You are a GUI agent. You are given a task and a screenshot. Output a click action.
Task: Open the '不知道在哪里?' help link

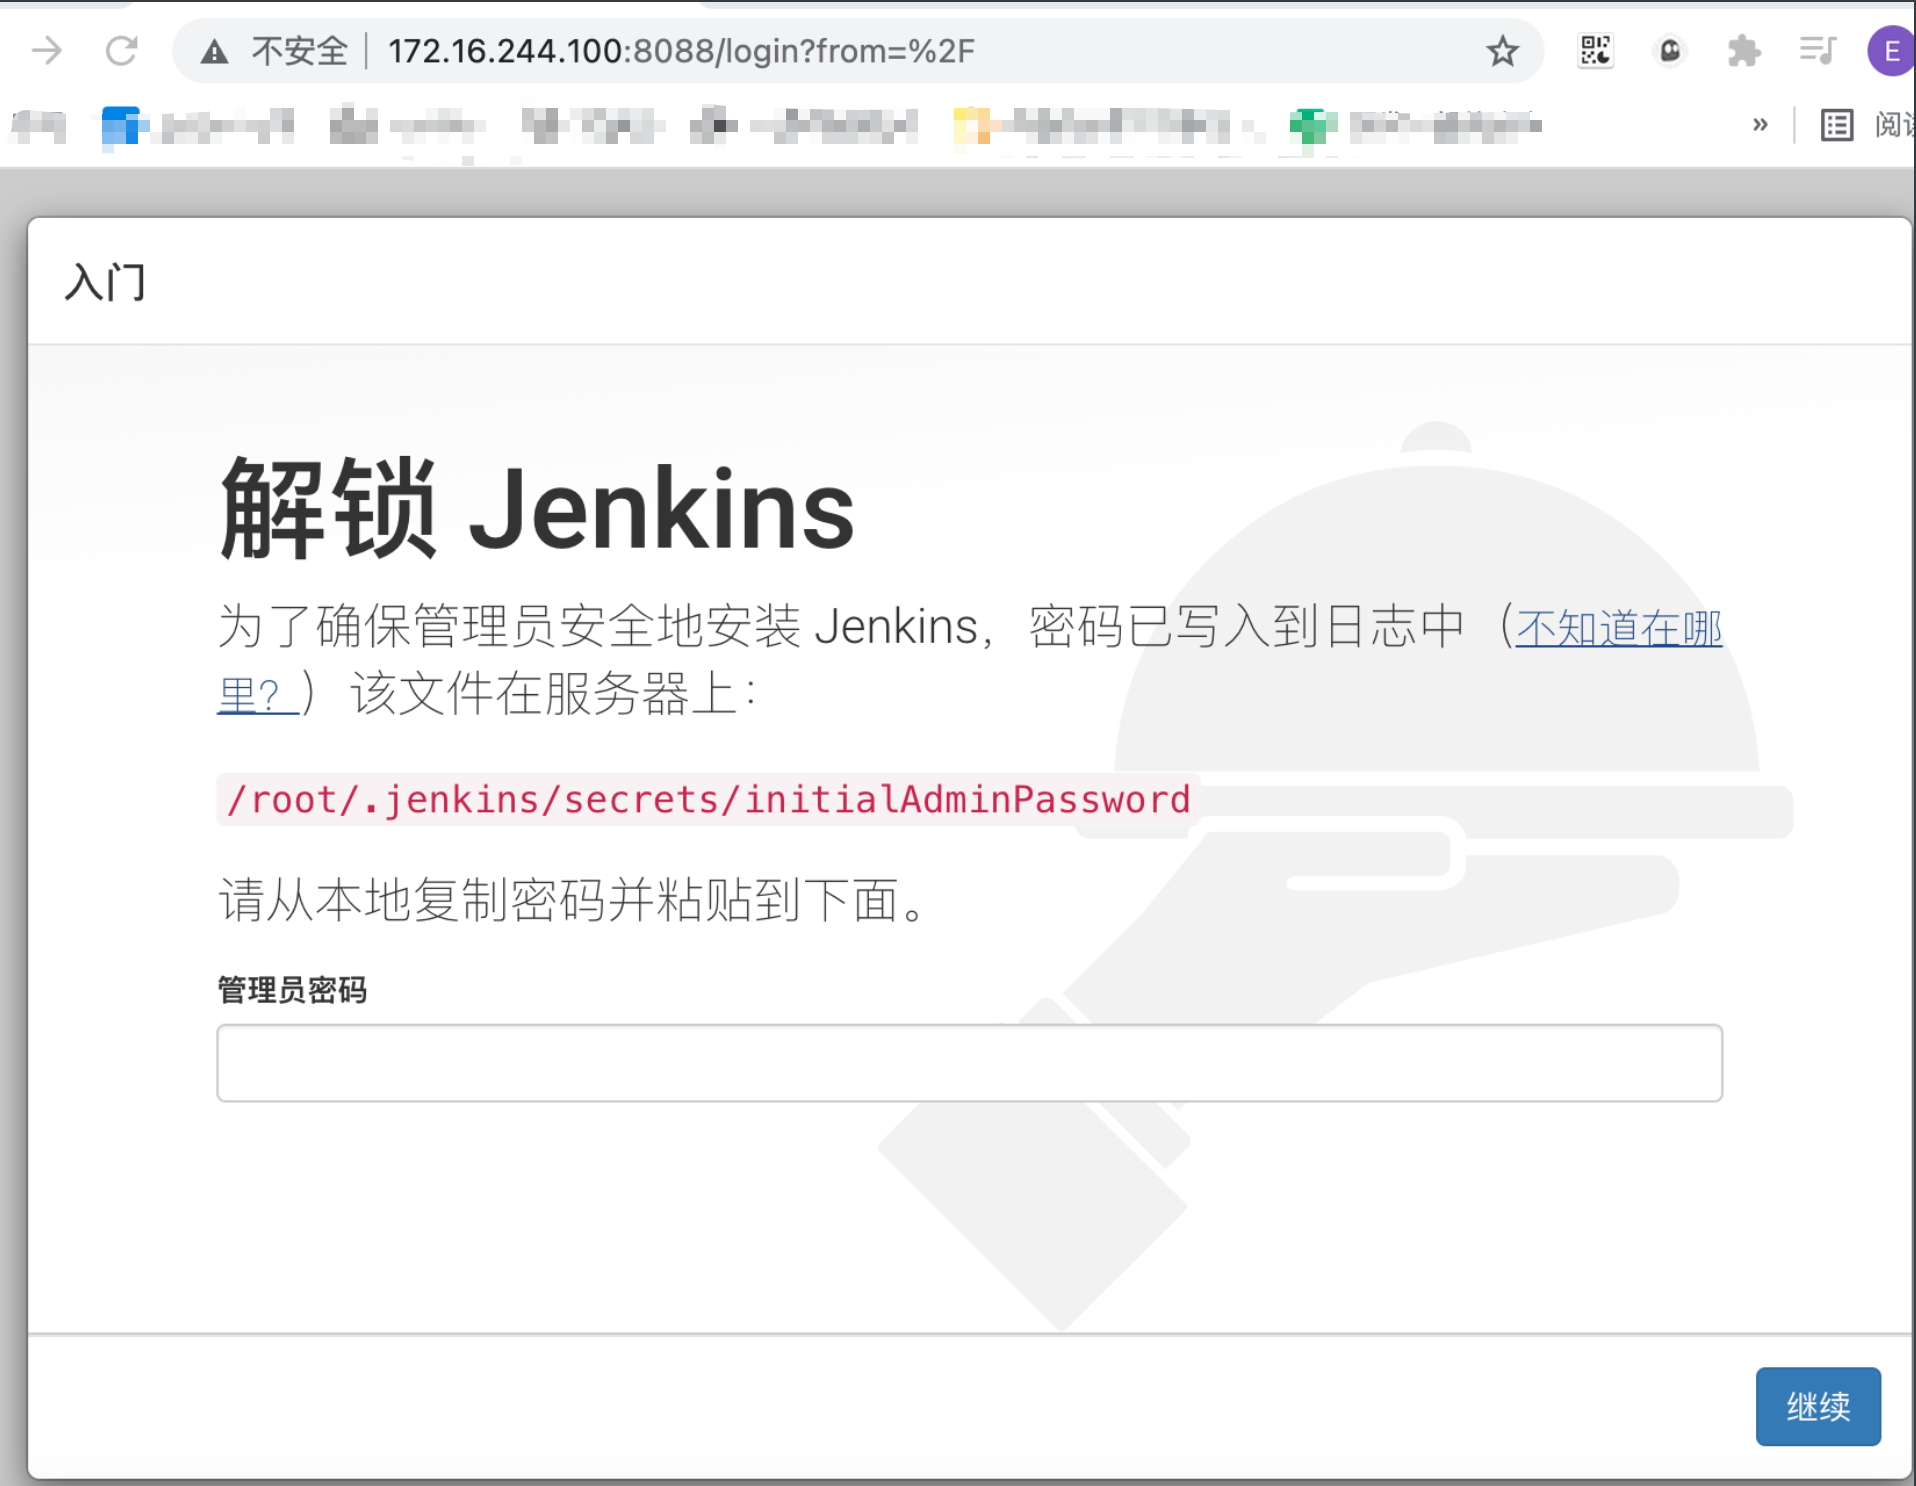point(1618,628)
